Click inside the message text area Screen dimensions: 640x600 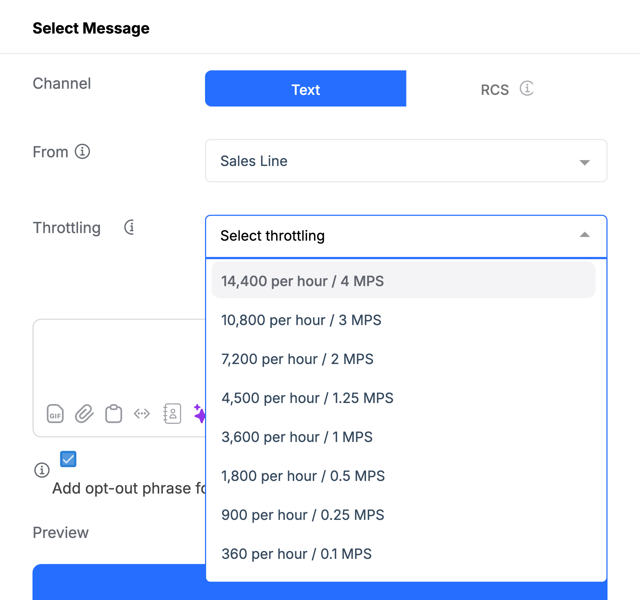pyautogui.click(x=119, y=359)
